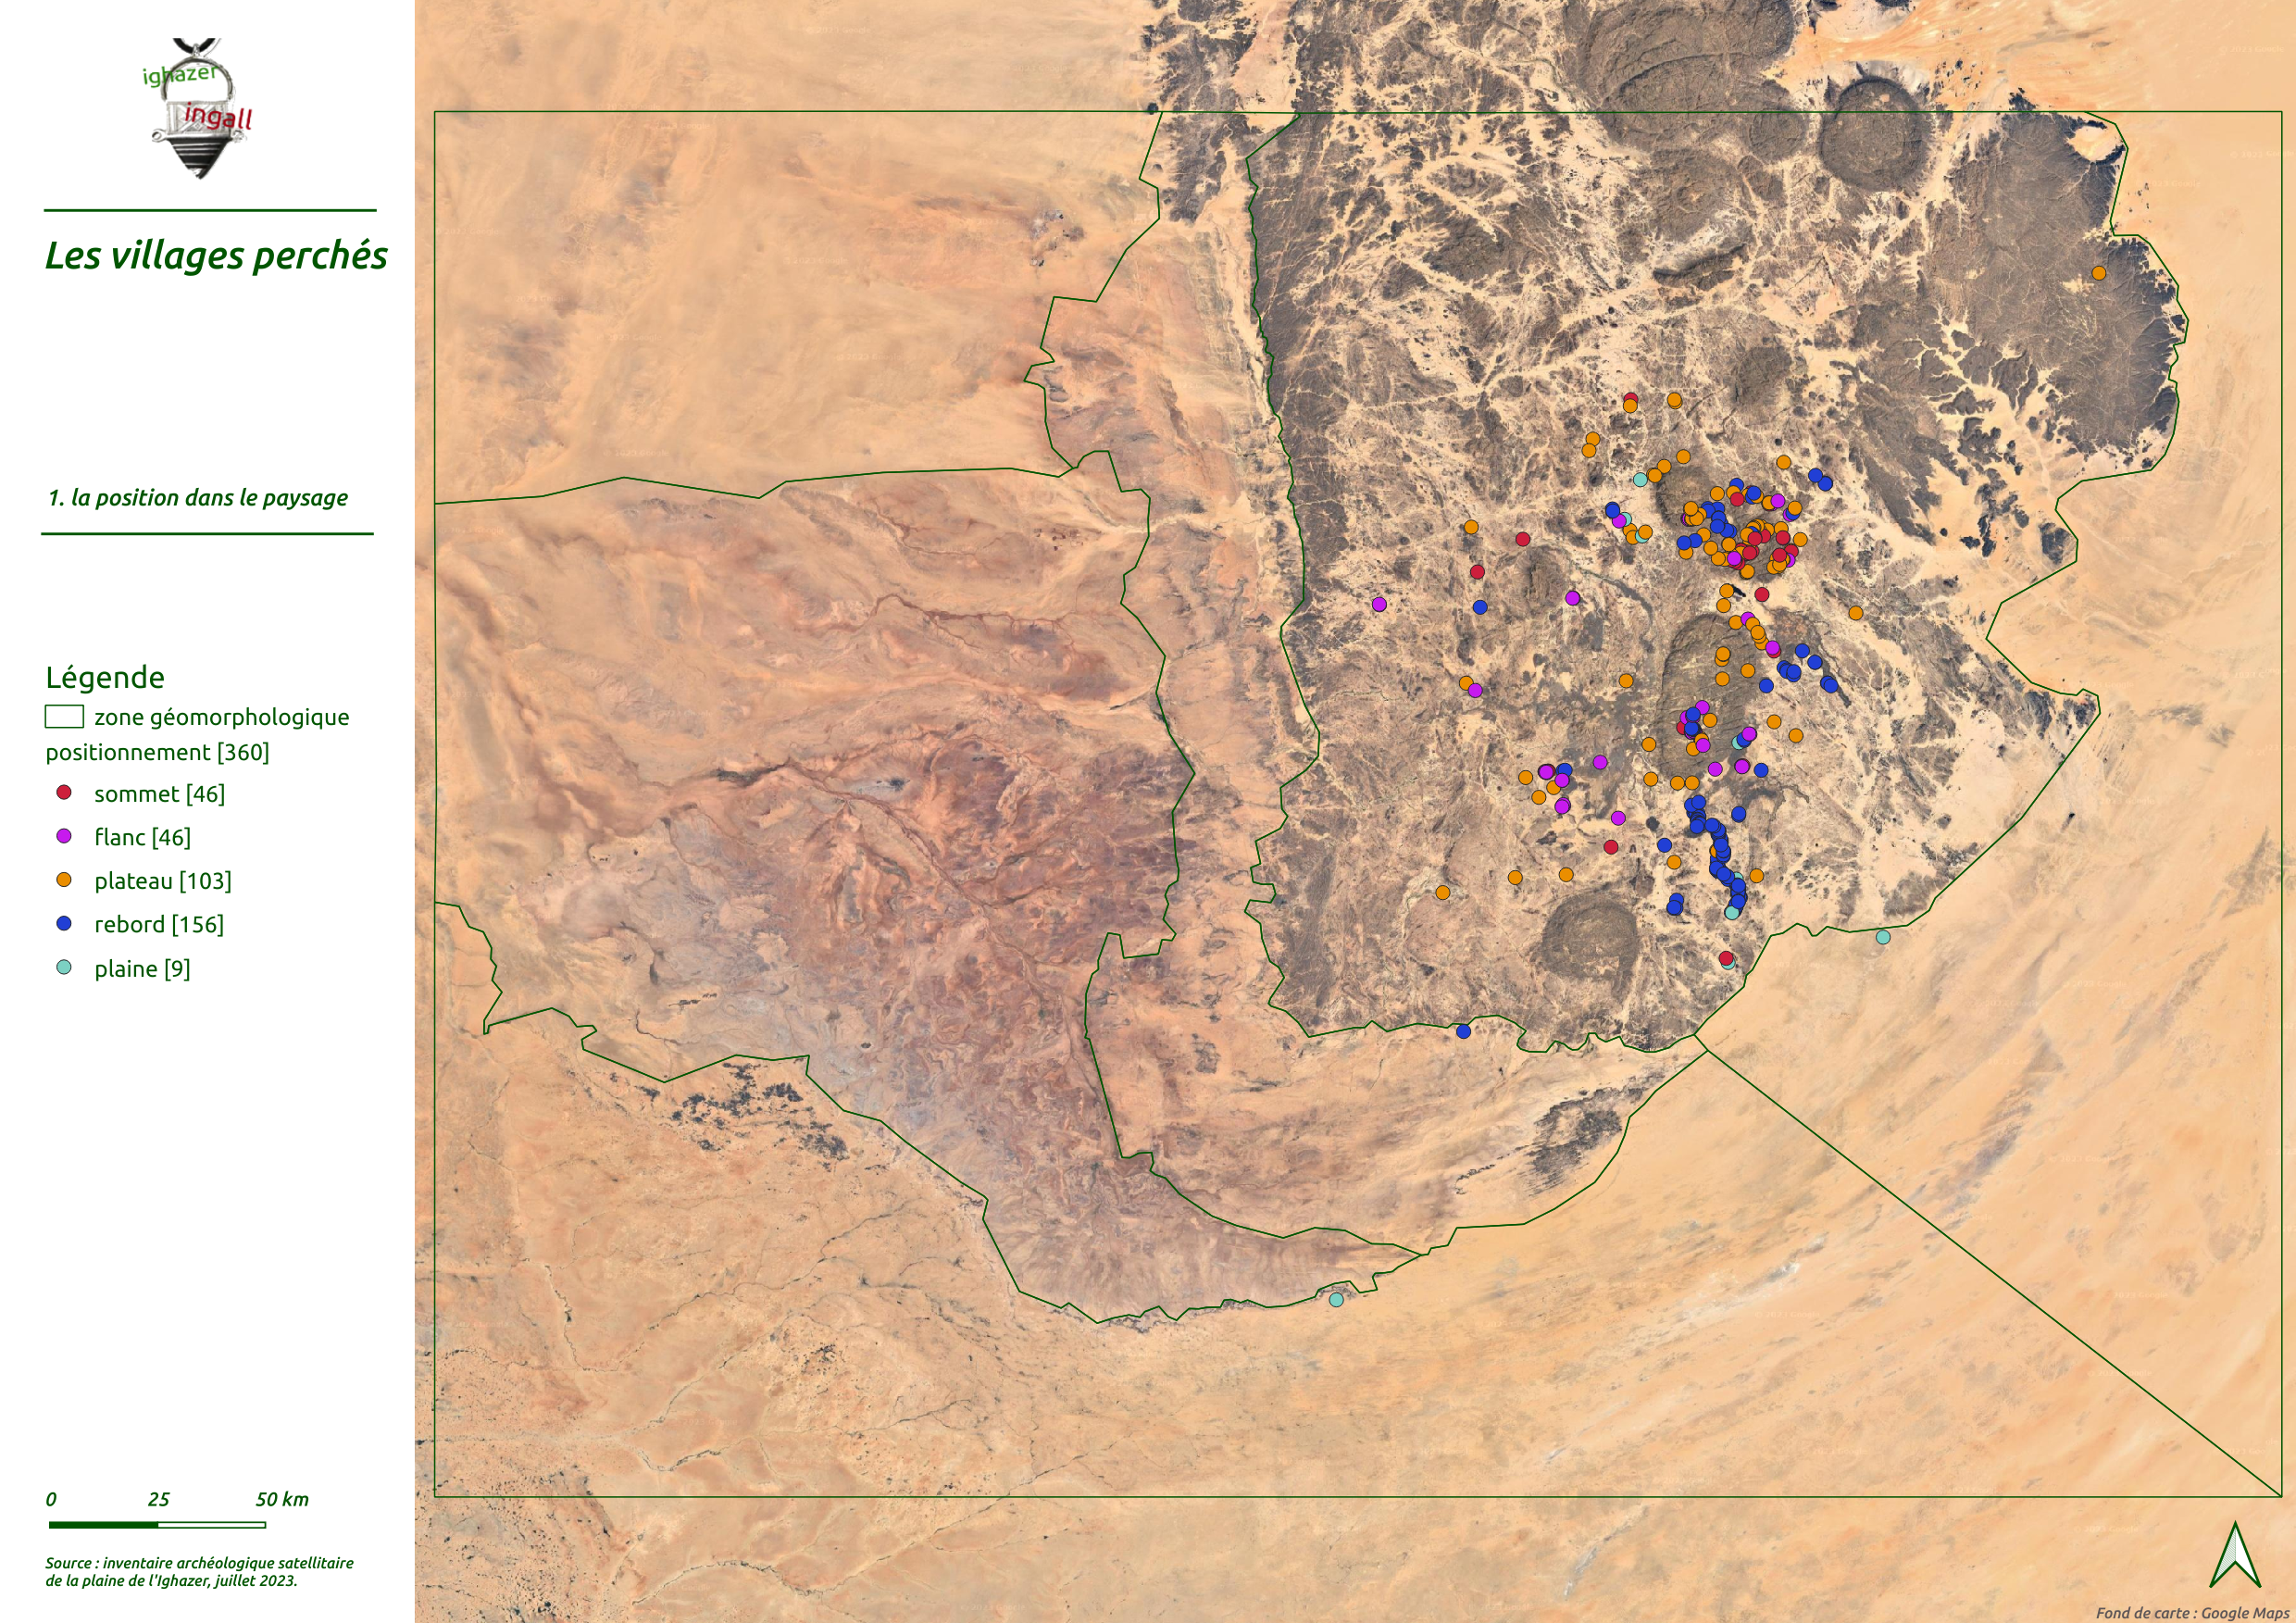Click the teal plaine legend dot
The width and height of the screenshot is (2296, 1623).
pyautogui.click(x=64, y=967)
